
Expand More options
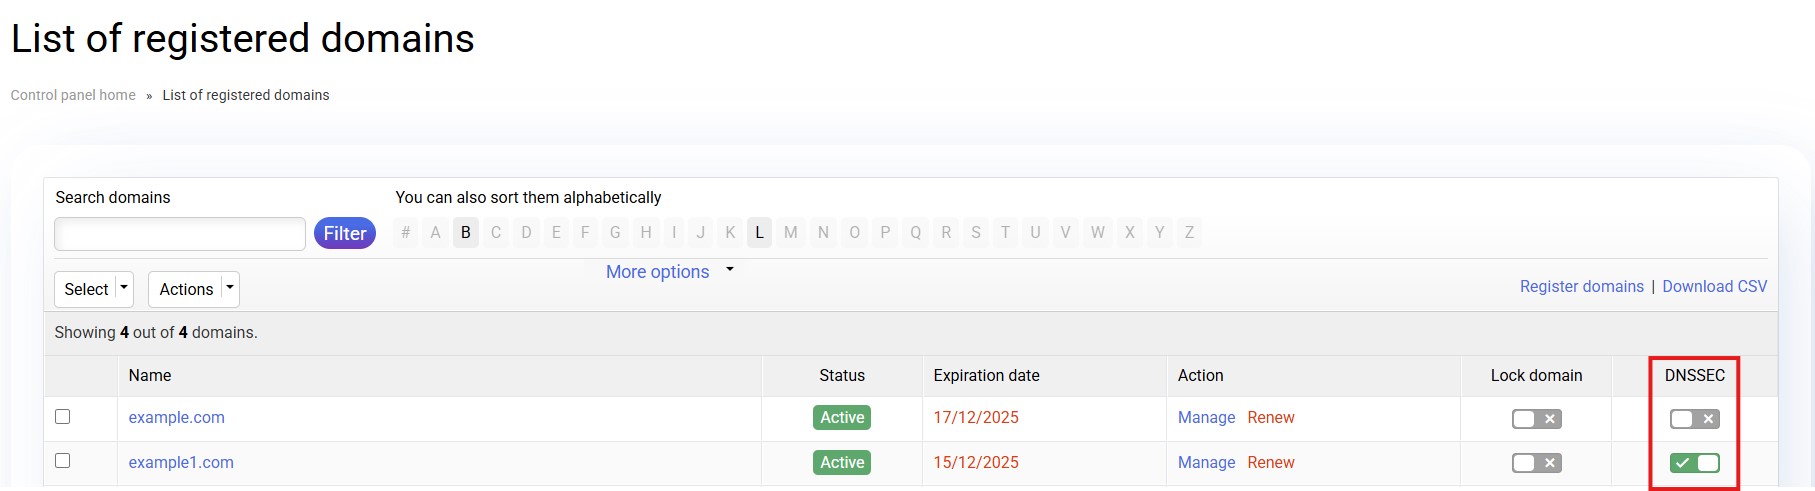[x=669, y=272]
